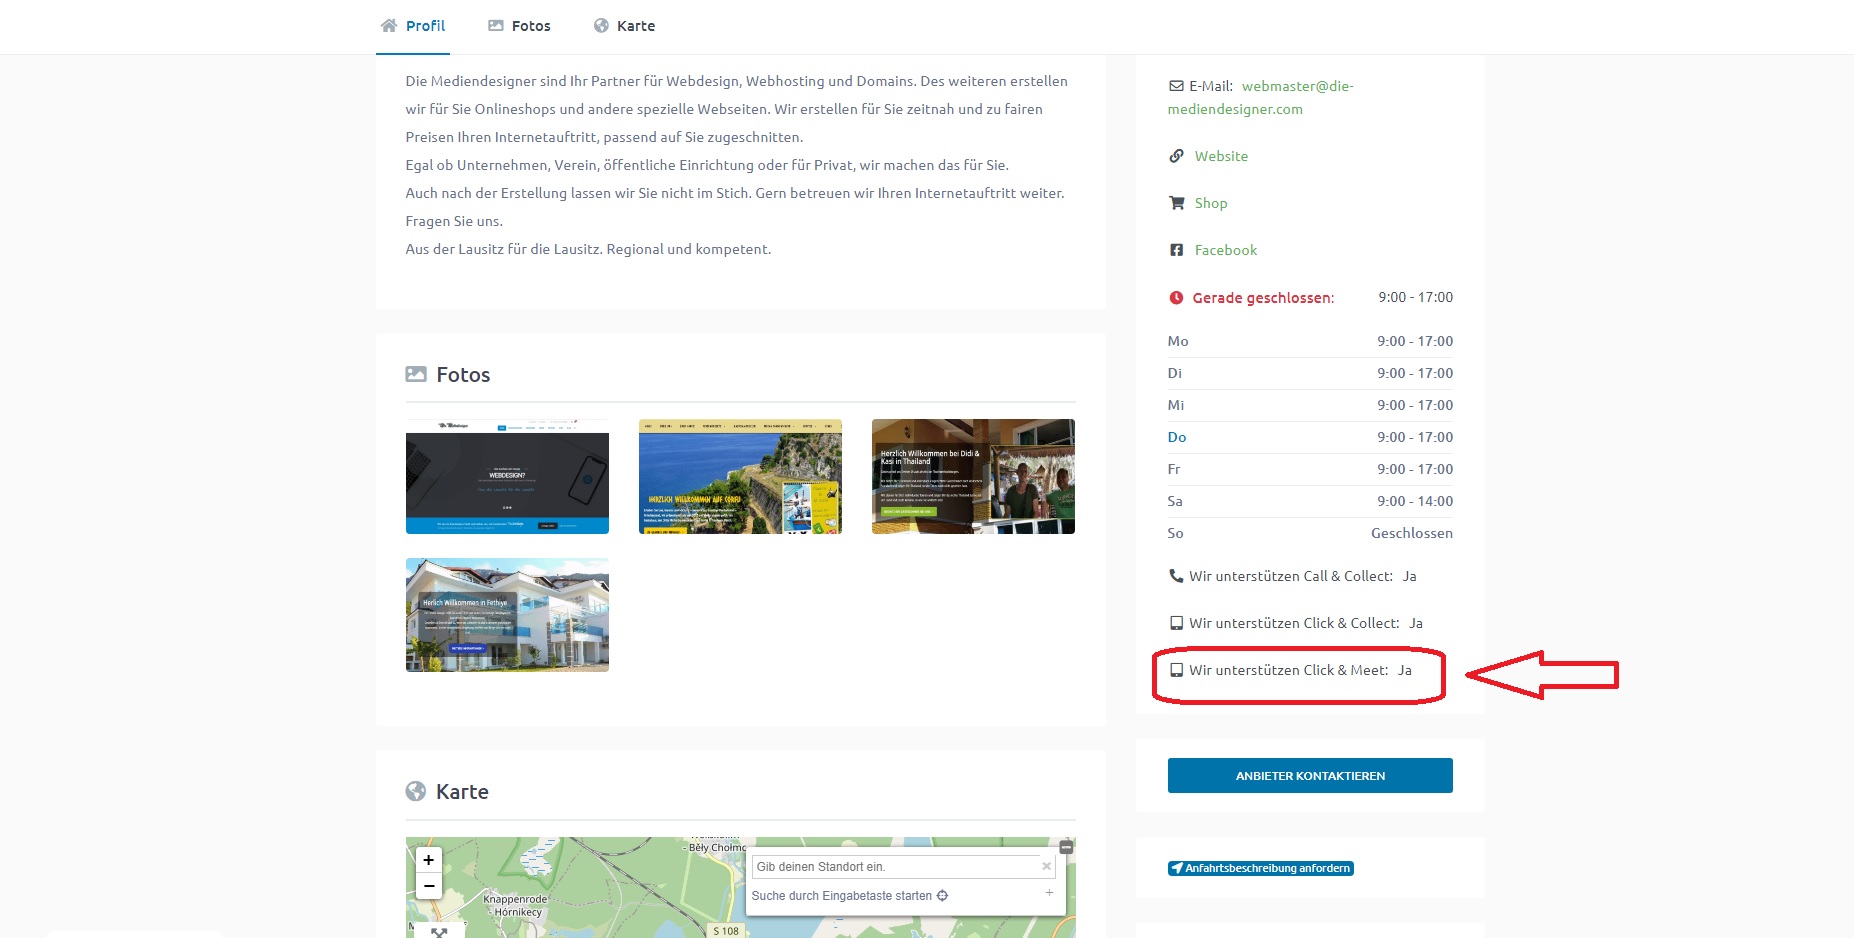This screenshot has height=938, width=1854.
Task: Clear the location search field
Action: click(x=1046, y=866)
